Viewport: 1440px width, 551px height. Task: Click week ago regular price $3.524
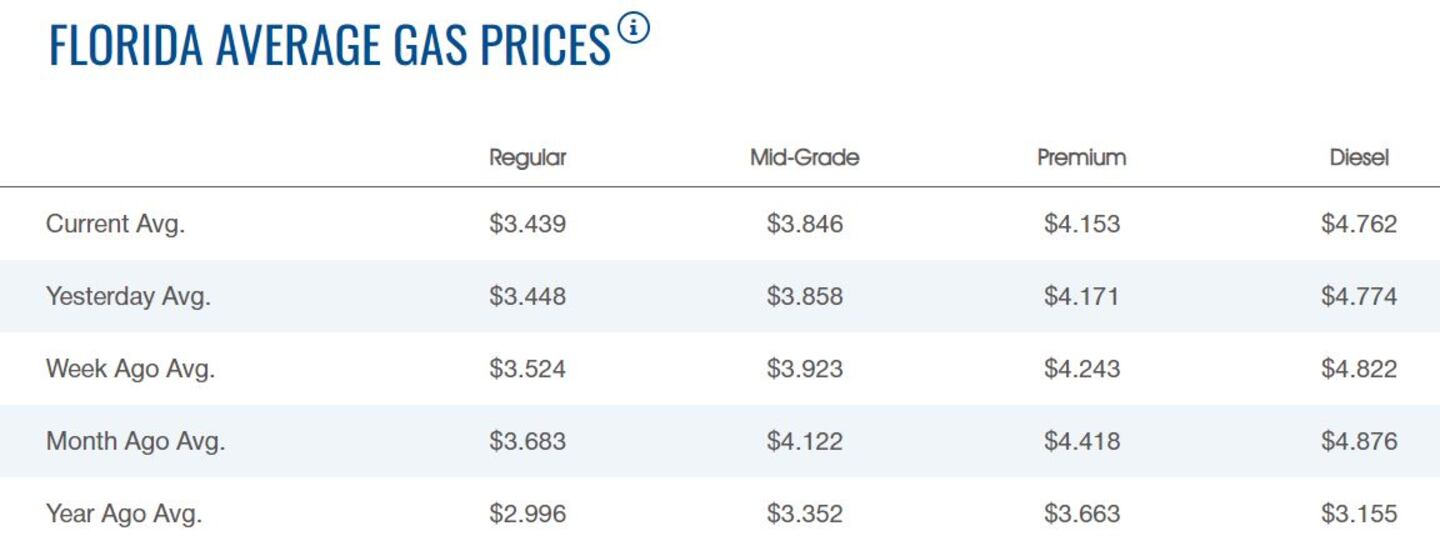coord(527,369)
